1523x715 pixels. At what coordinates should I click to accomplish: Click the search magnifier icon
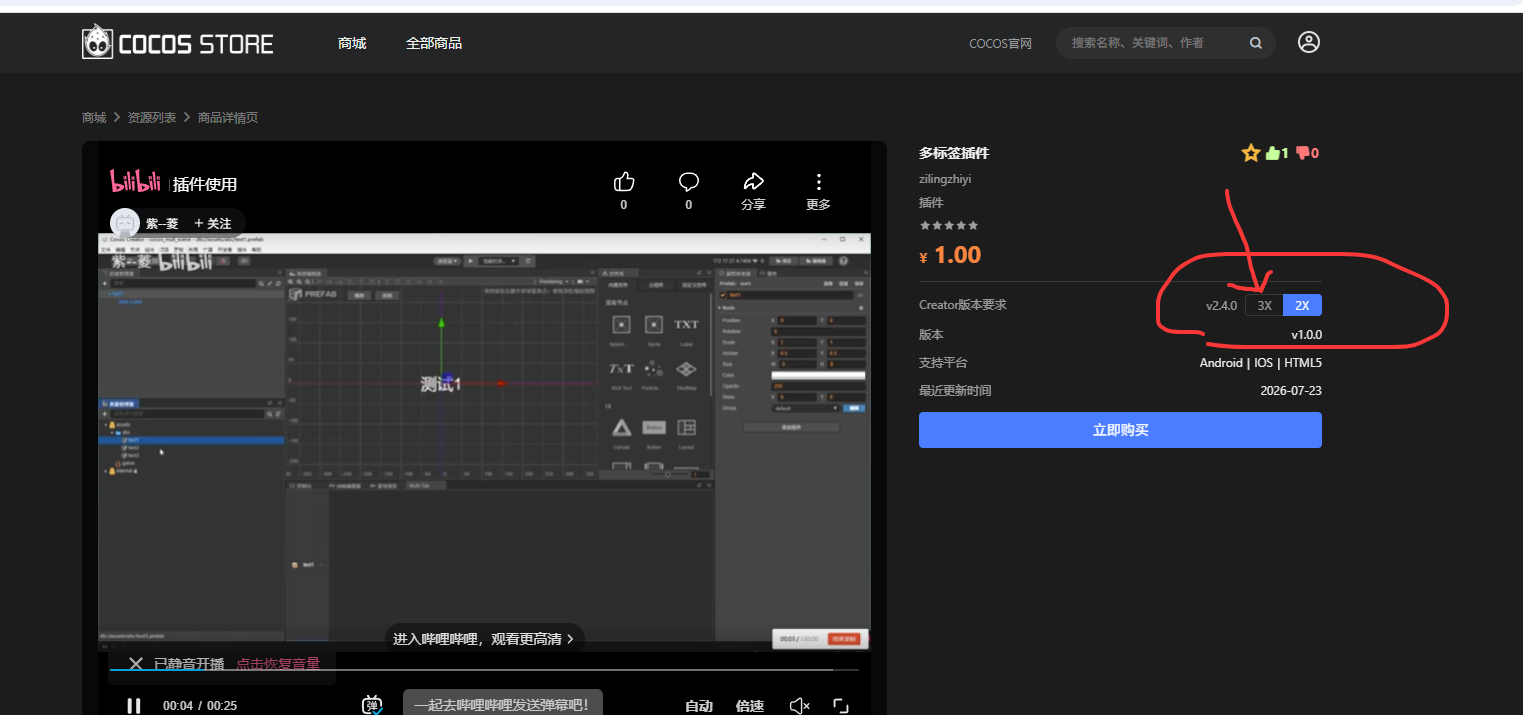(x=1255, y=43)
